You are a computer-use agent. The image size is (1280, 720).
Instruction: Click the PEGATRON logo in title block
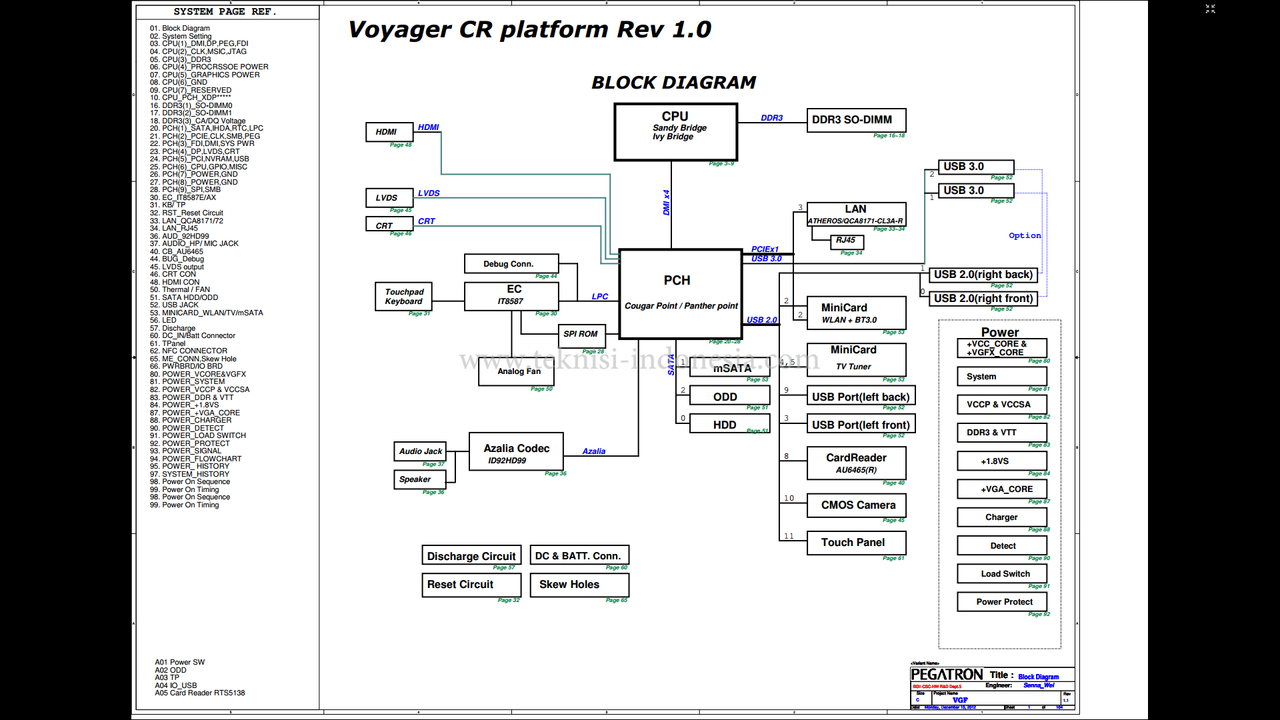947,675
